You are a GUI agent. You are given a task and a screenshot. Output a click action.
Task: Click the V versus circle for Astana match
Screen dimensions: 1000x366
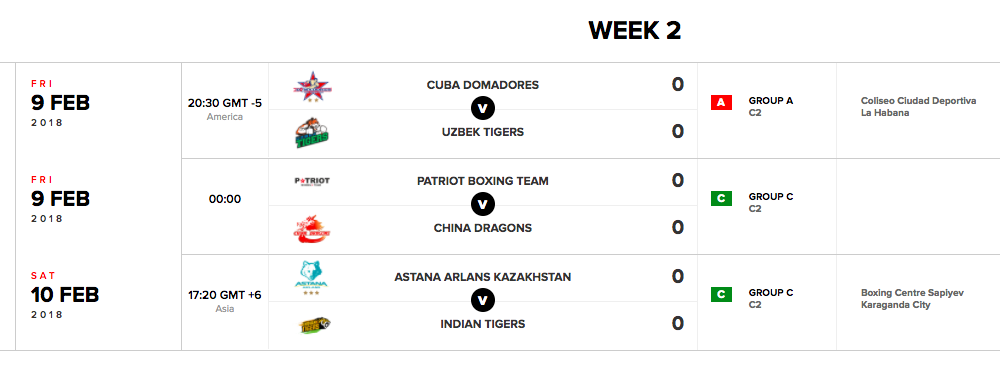pos(483,300)
